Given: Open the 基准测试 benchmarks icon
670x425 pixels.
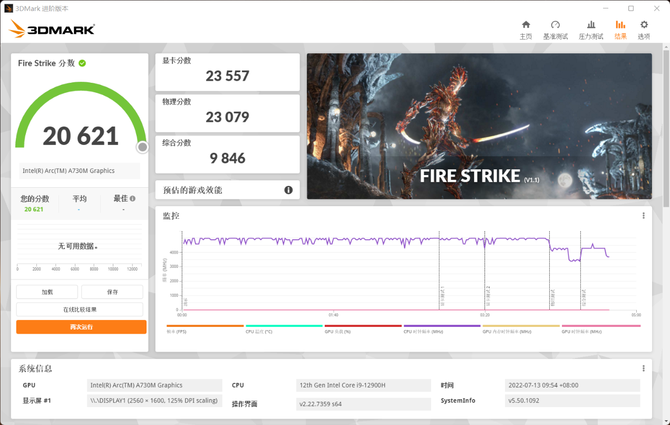Looking at the screenshot, I should coord(555,28).
